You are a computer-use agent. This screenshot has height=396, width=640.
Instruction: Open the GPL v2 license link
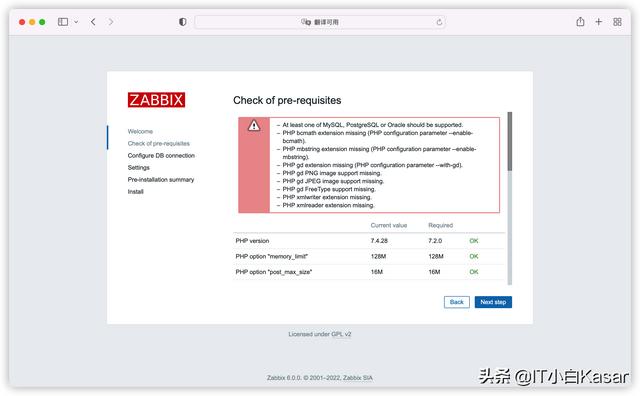tap(341, 334)
